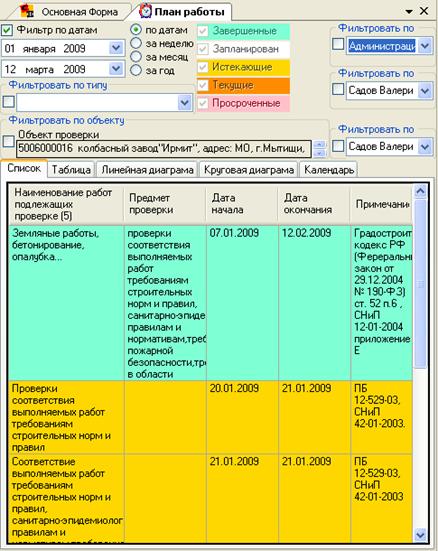Select the по датам radio button
The height and width of the screenshot is (551, 438).
136,30
